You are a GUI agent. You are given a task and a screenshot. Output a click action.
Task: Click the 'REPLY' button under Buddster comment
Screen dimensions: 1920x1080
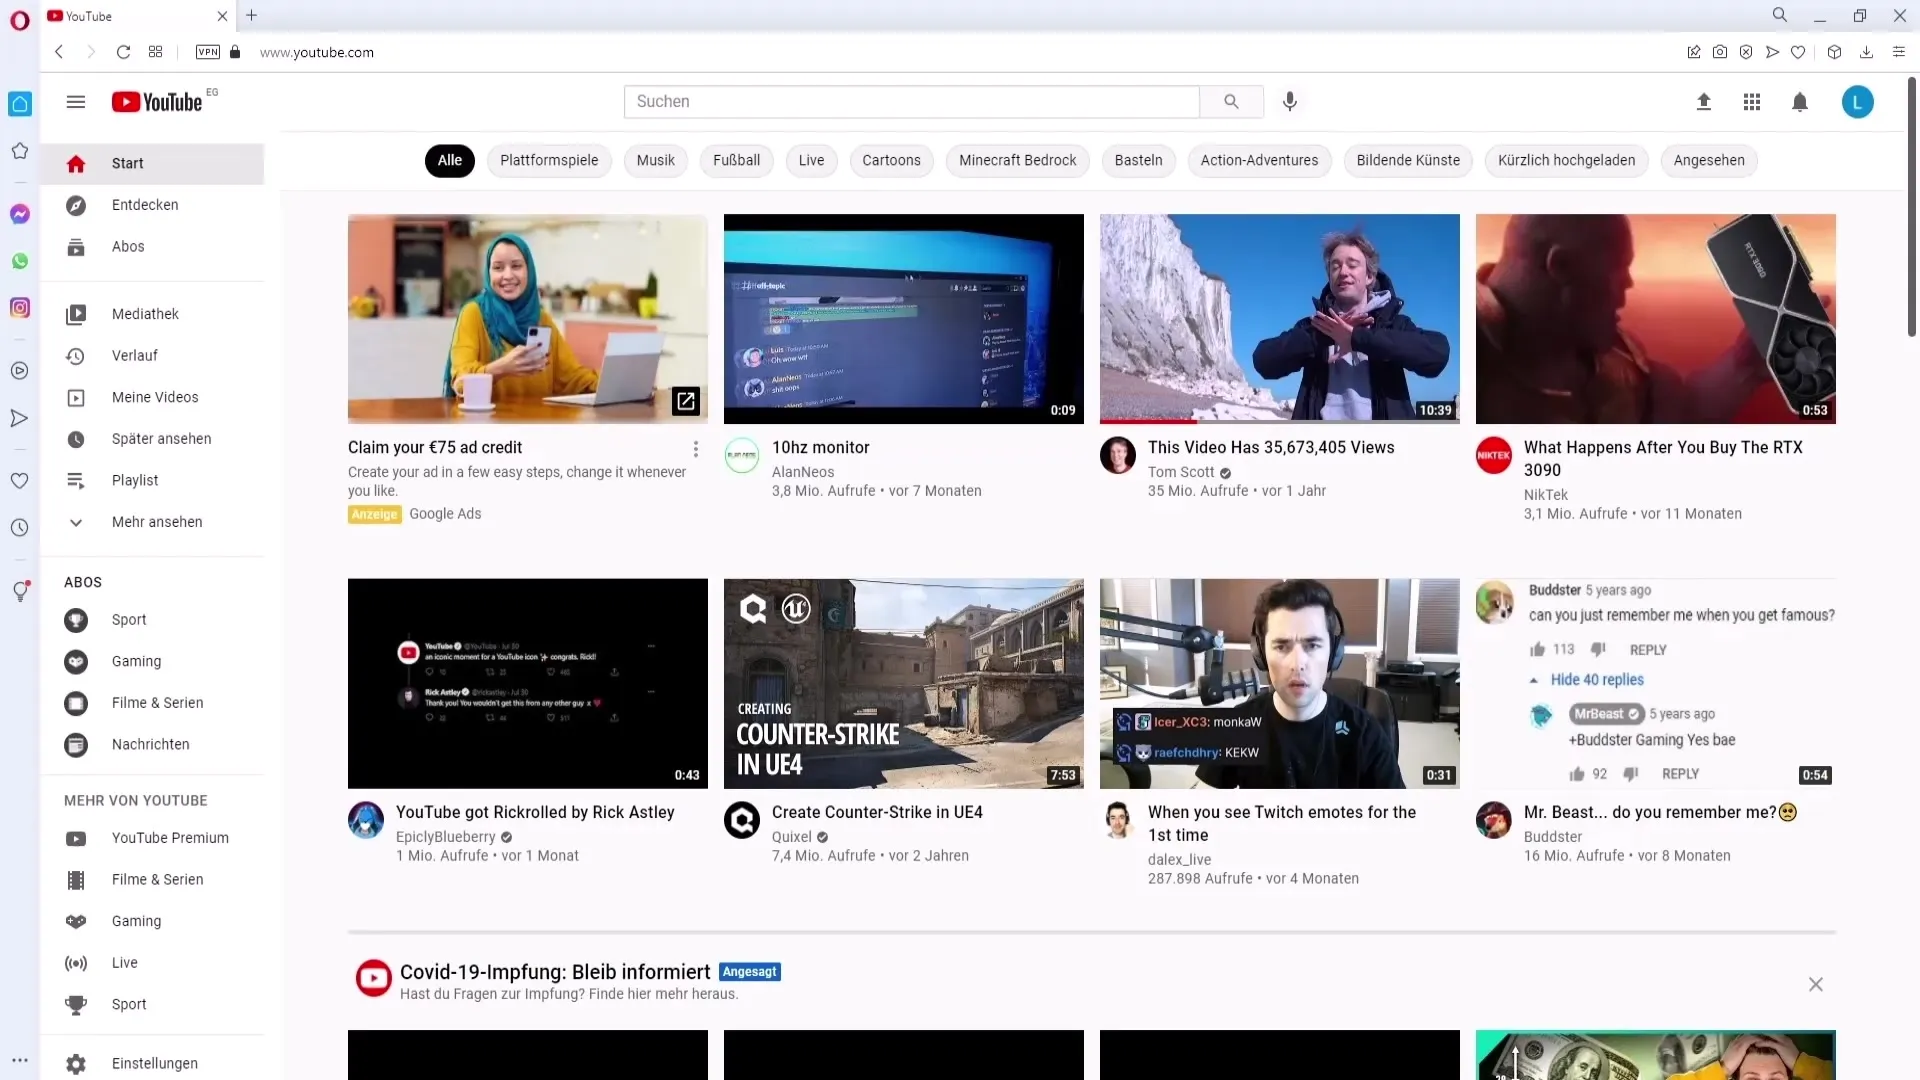coord(1646,649)
